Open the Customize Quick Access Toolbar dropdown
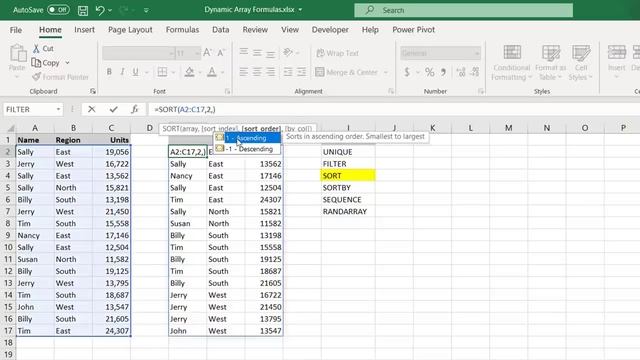Screen dimensions: 640x360 146,10
